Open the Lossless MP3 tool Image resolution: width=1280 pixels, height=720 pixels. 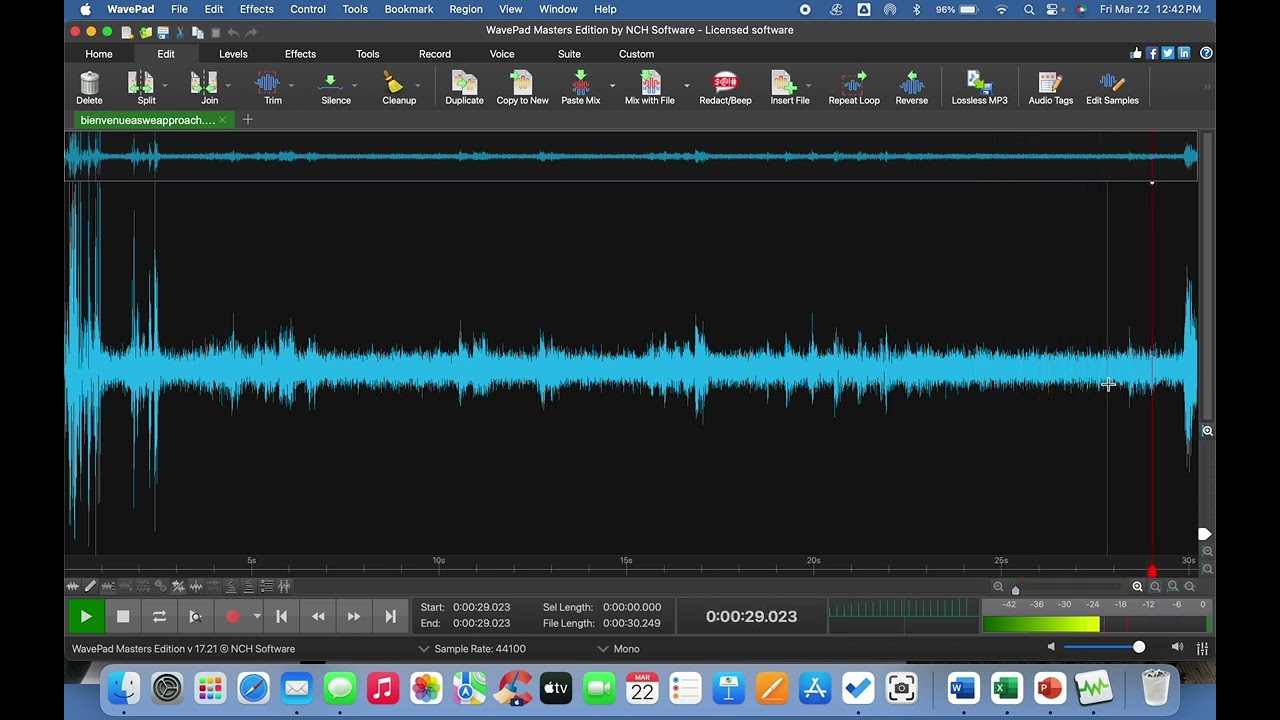tap(979, 87)
